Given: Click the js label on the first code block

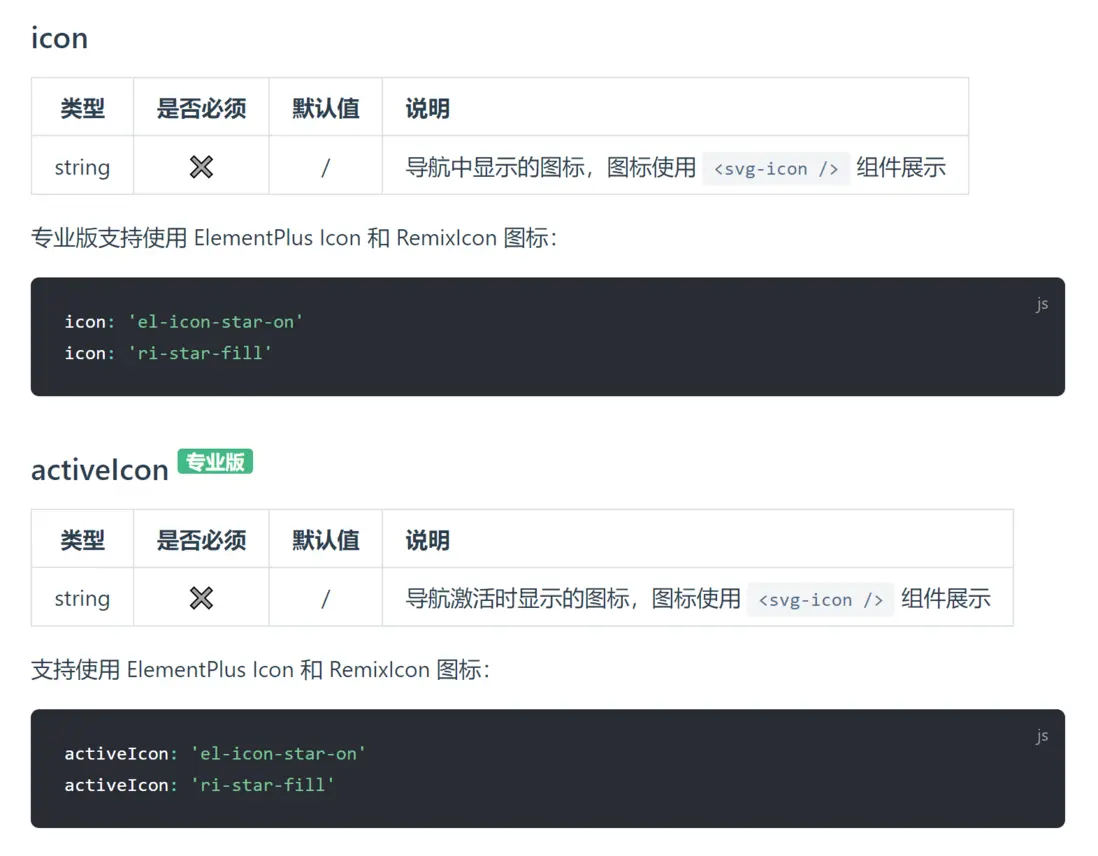Looking at the screenshot, I should click(1041, 304).
